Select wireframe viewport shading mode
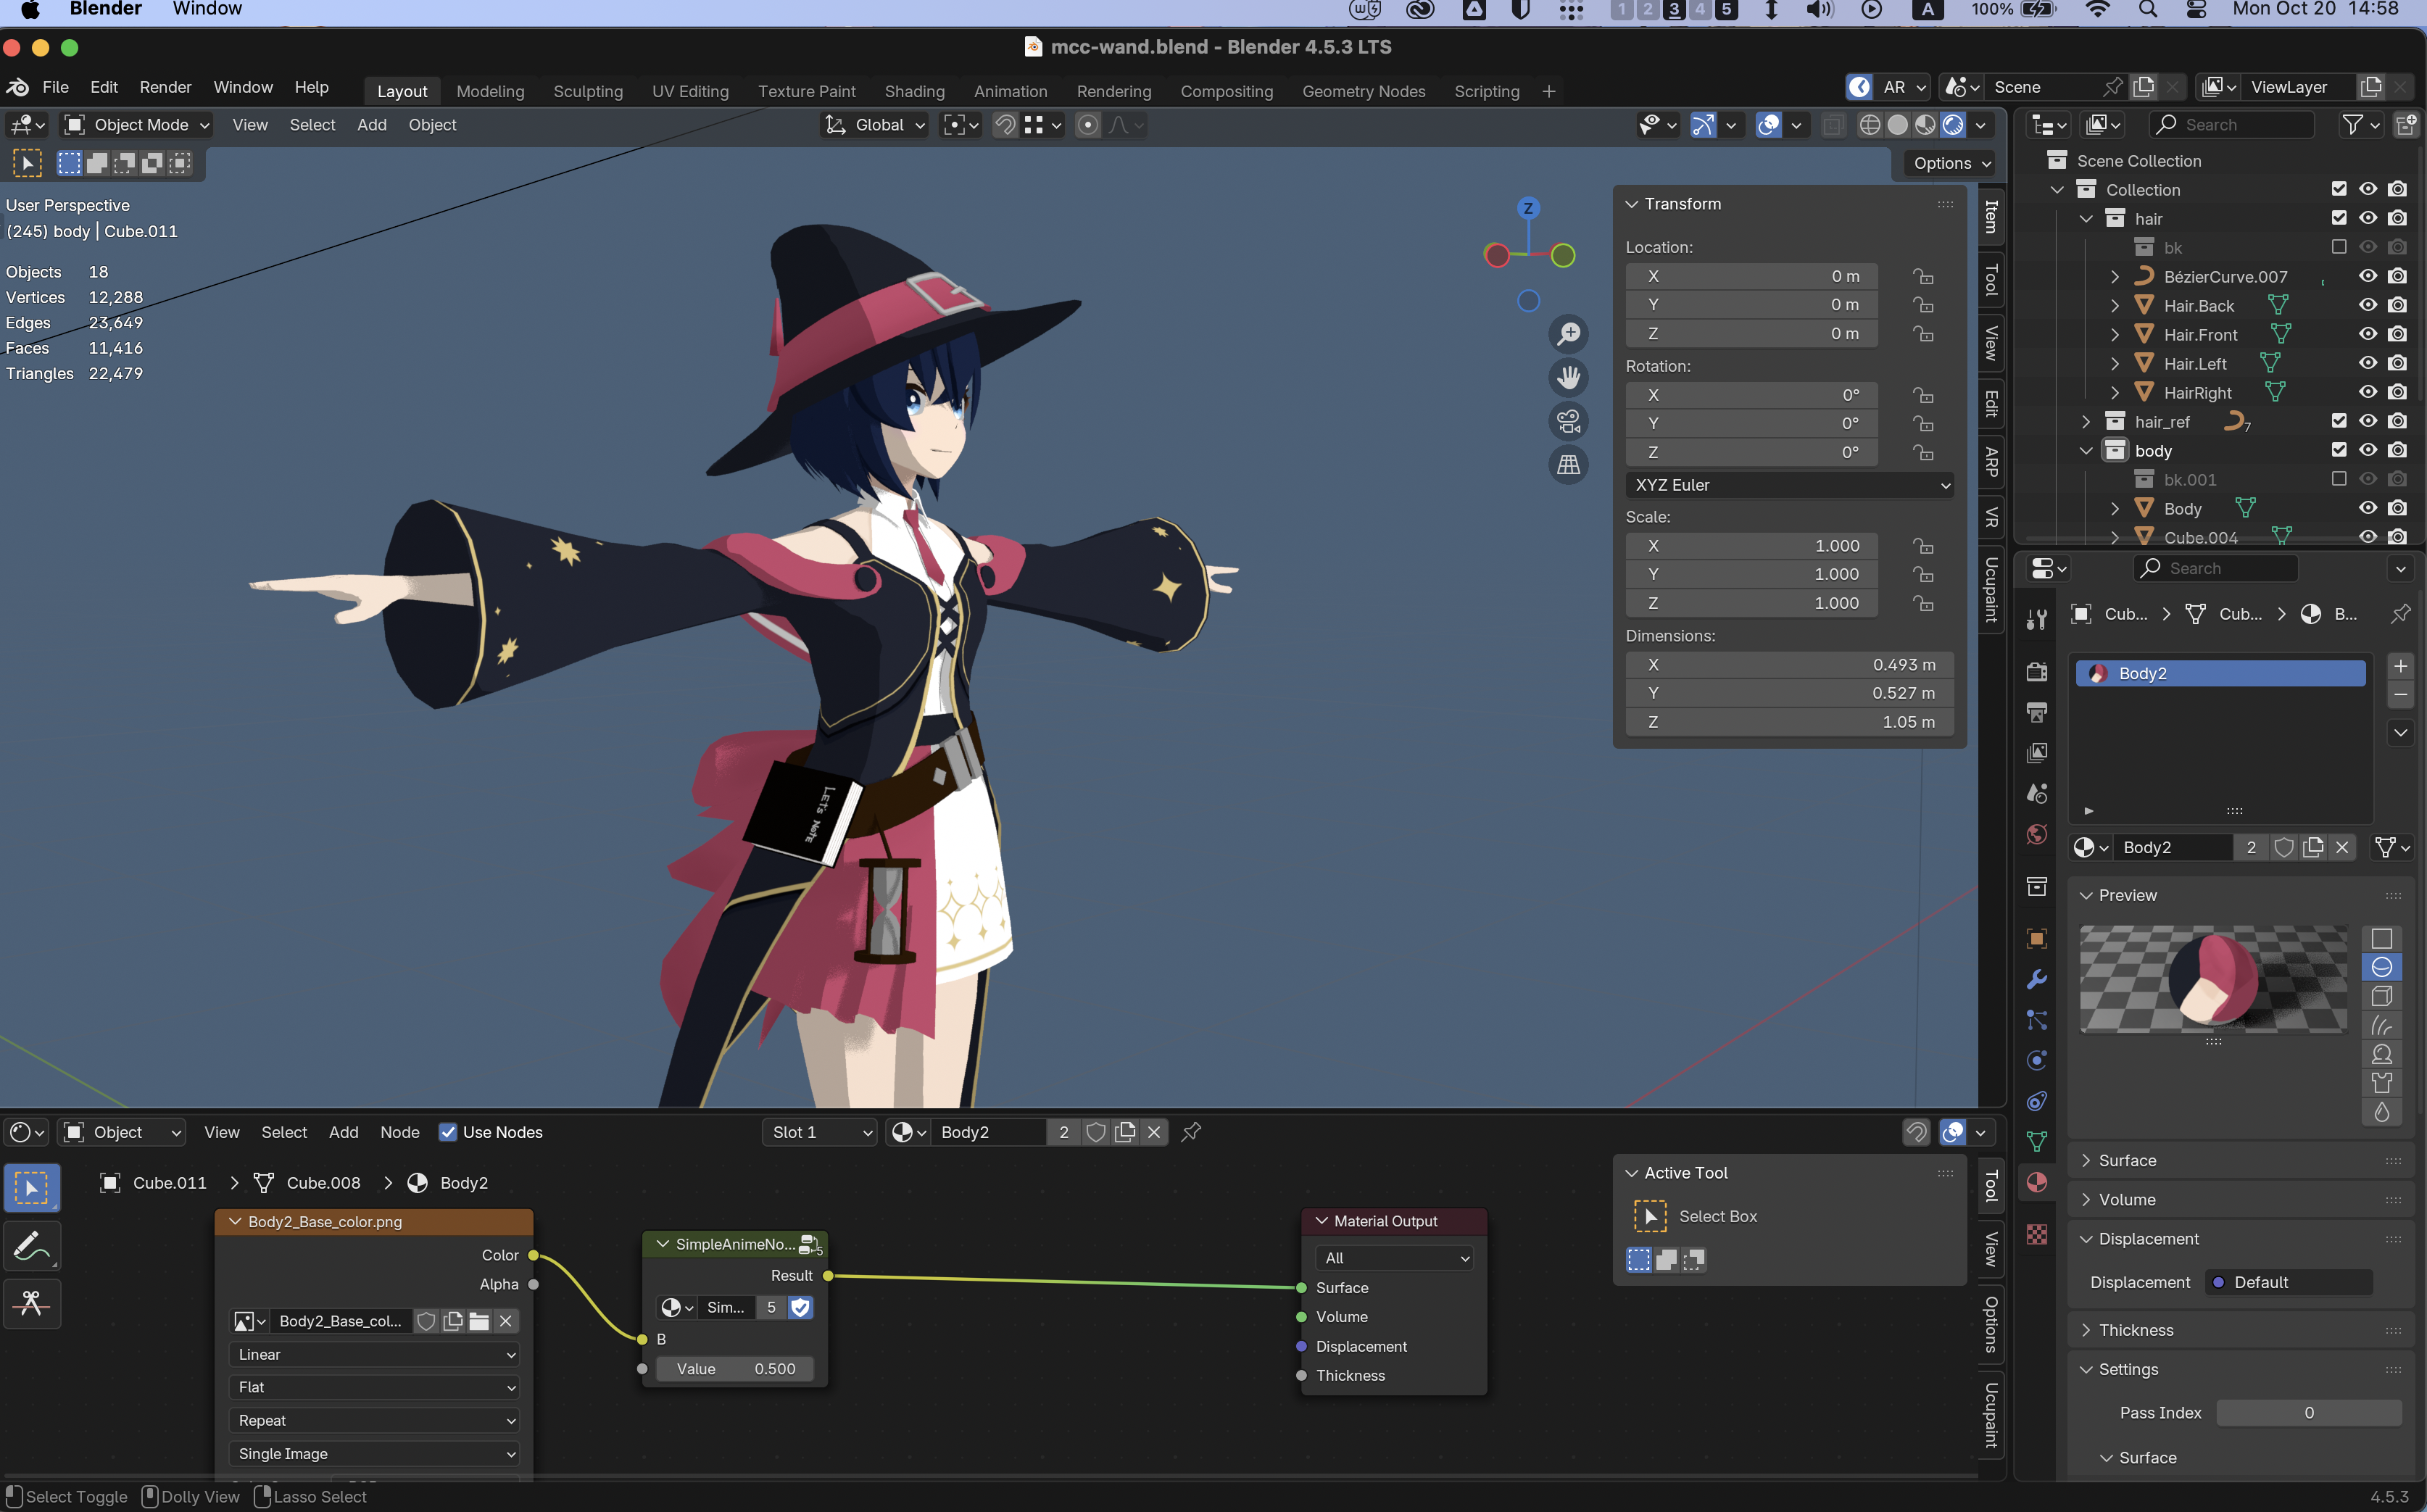This screenshot has width=2427, height=1512. (1869, 125)
